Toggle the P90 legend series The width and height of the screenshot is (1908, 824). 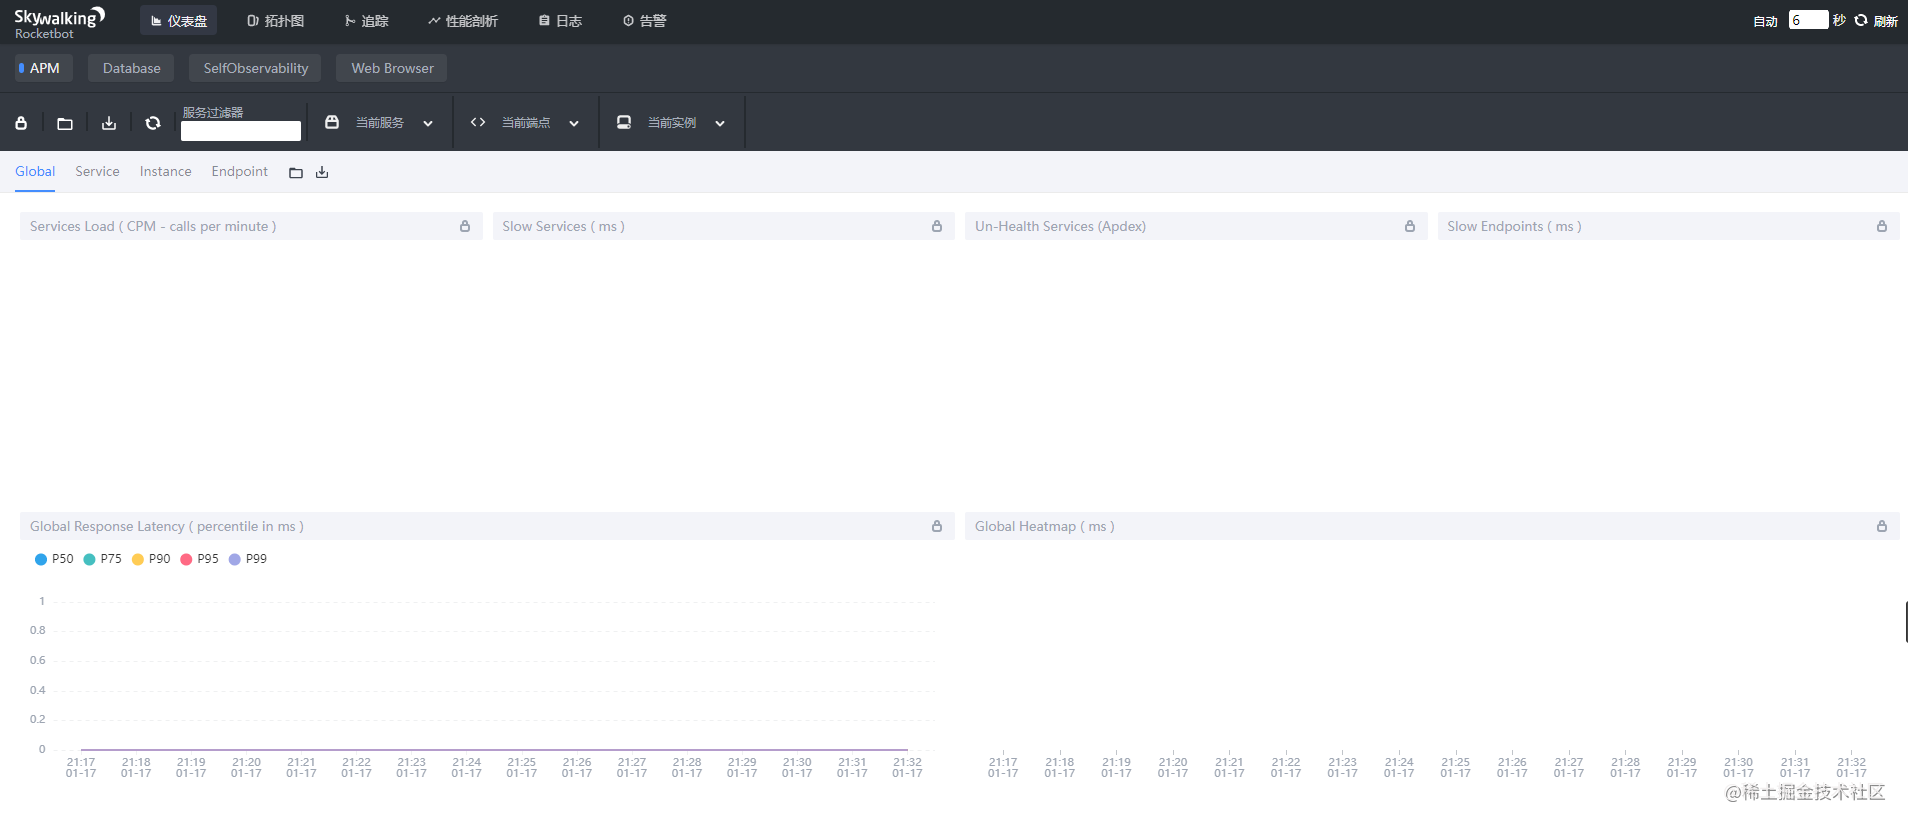point(151,559)
